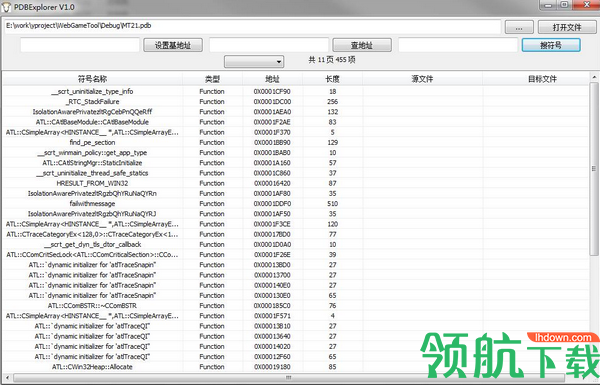Sort by the 类型 column header

pos(212,79)
